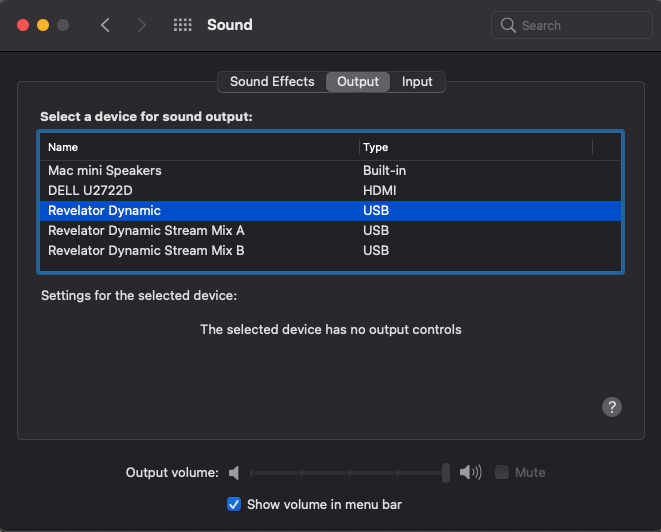Viewport: 661px width, 532px height.
Task: Sort by the Type column header
Action: 476,147
